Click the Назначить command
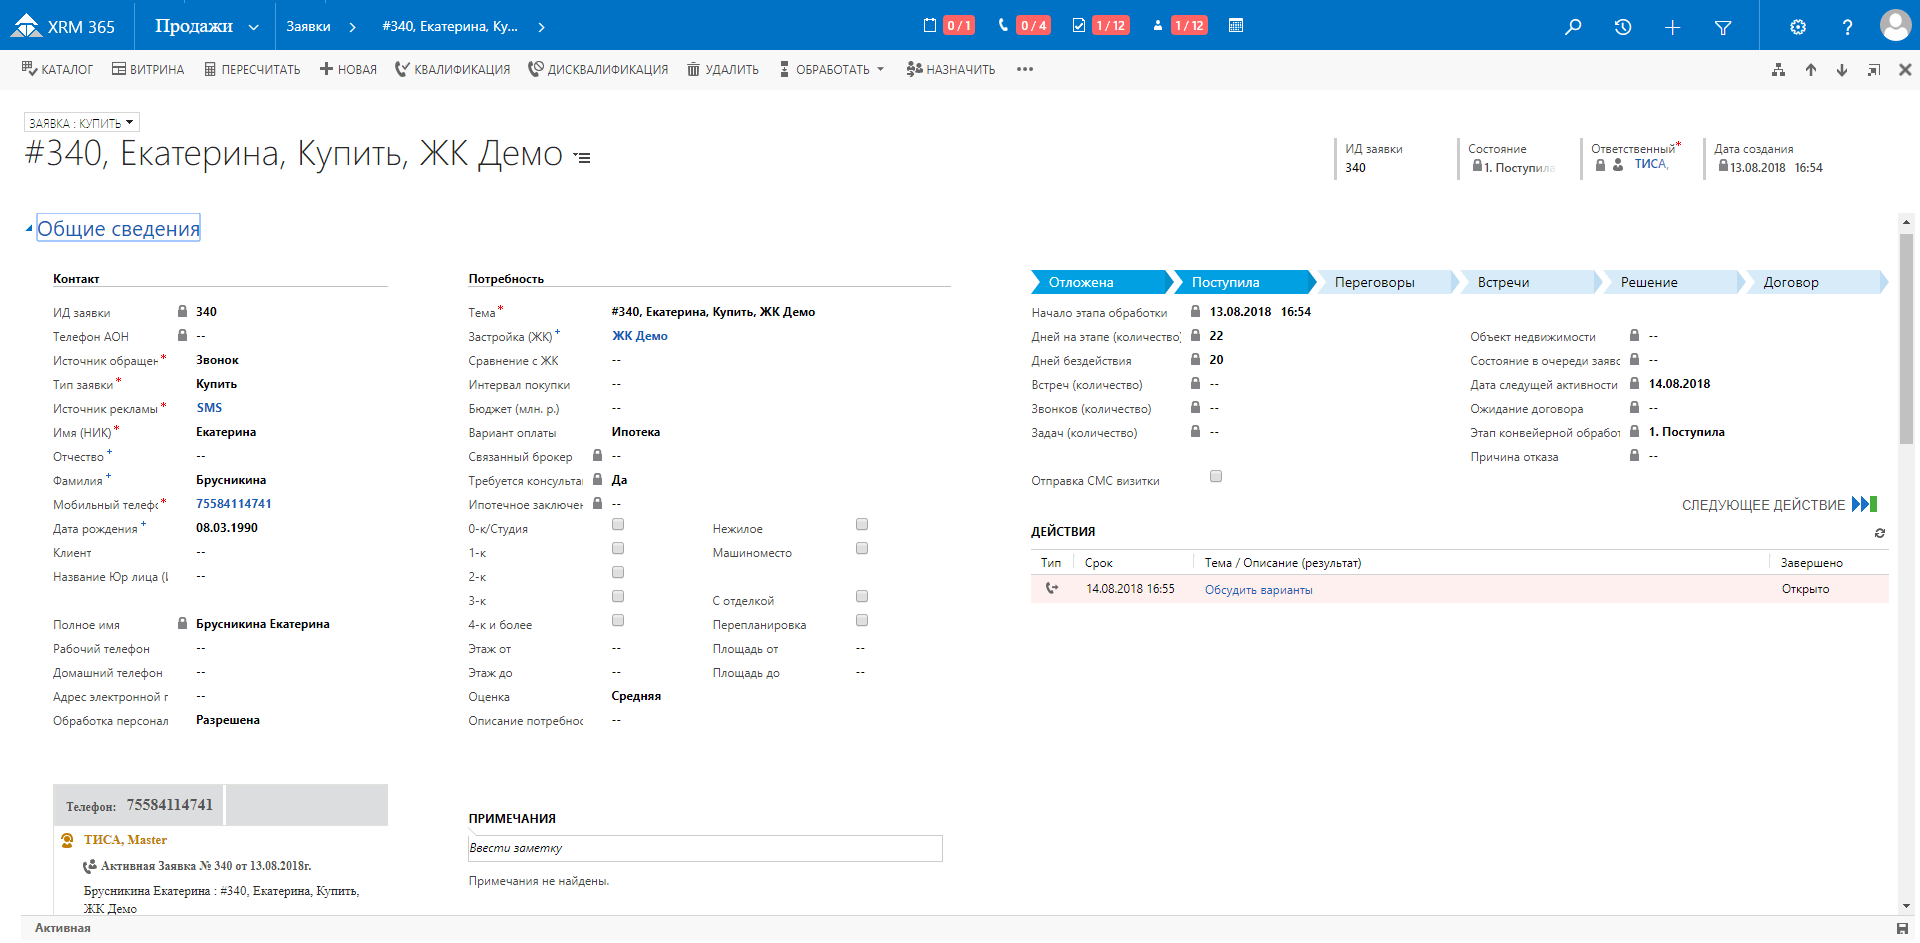The width and height of the screenshot is (1920, 943). [x=950, y=69]
